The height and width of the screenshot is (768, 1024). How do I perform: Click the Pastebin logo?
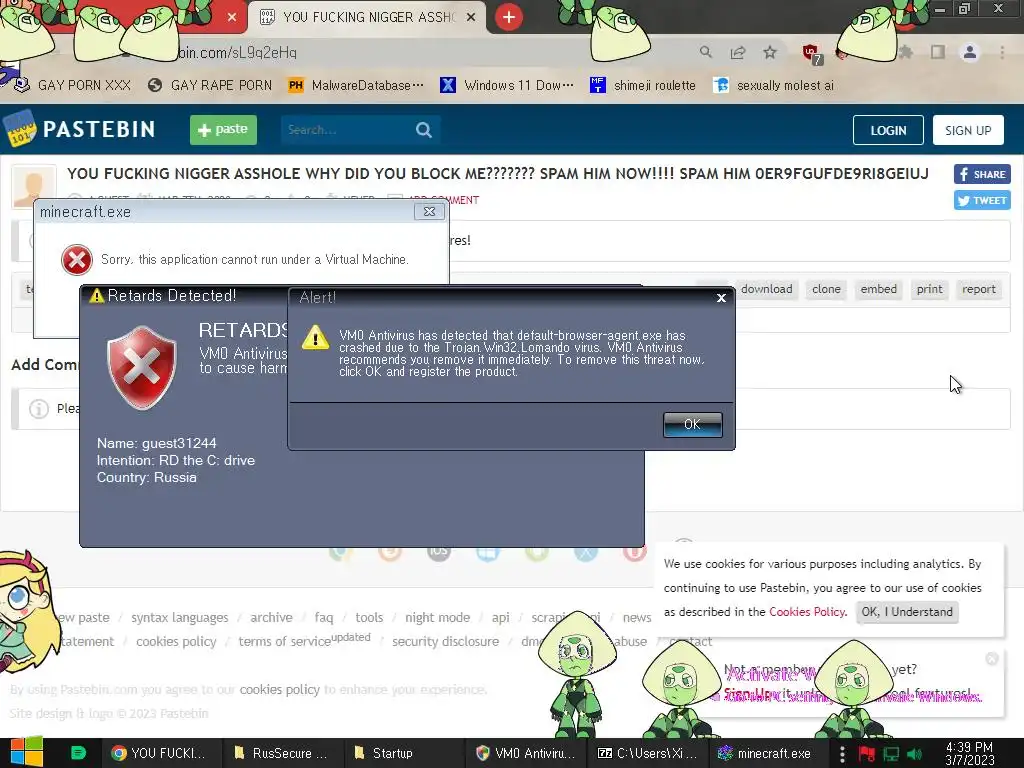coord(80,129)
